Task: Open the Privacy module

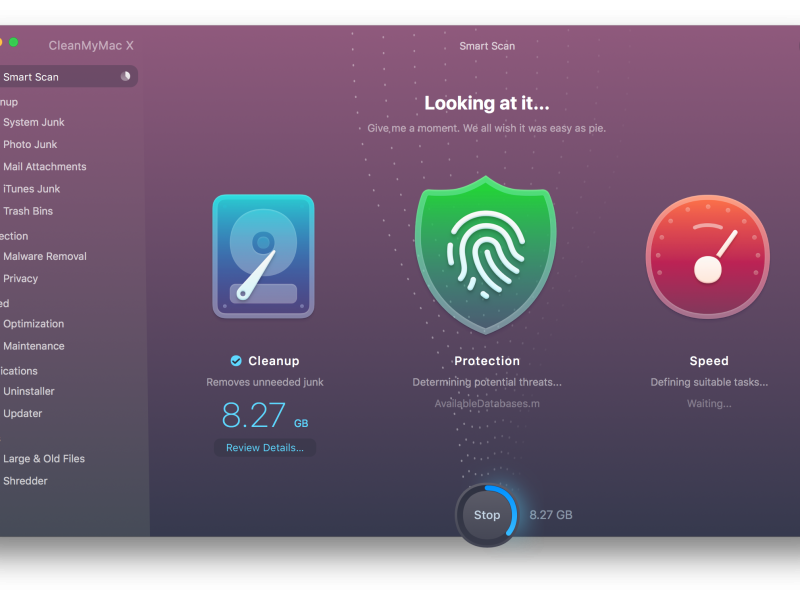Action: tap(21, 279)
